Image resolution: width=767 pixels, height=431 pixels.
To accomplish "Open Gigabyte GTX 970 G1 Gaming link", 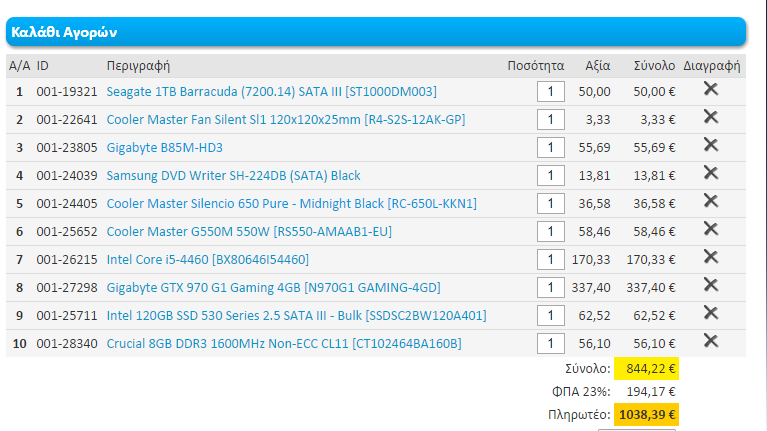I will (273, 288).
